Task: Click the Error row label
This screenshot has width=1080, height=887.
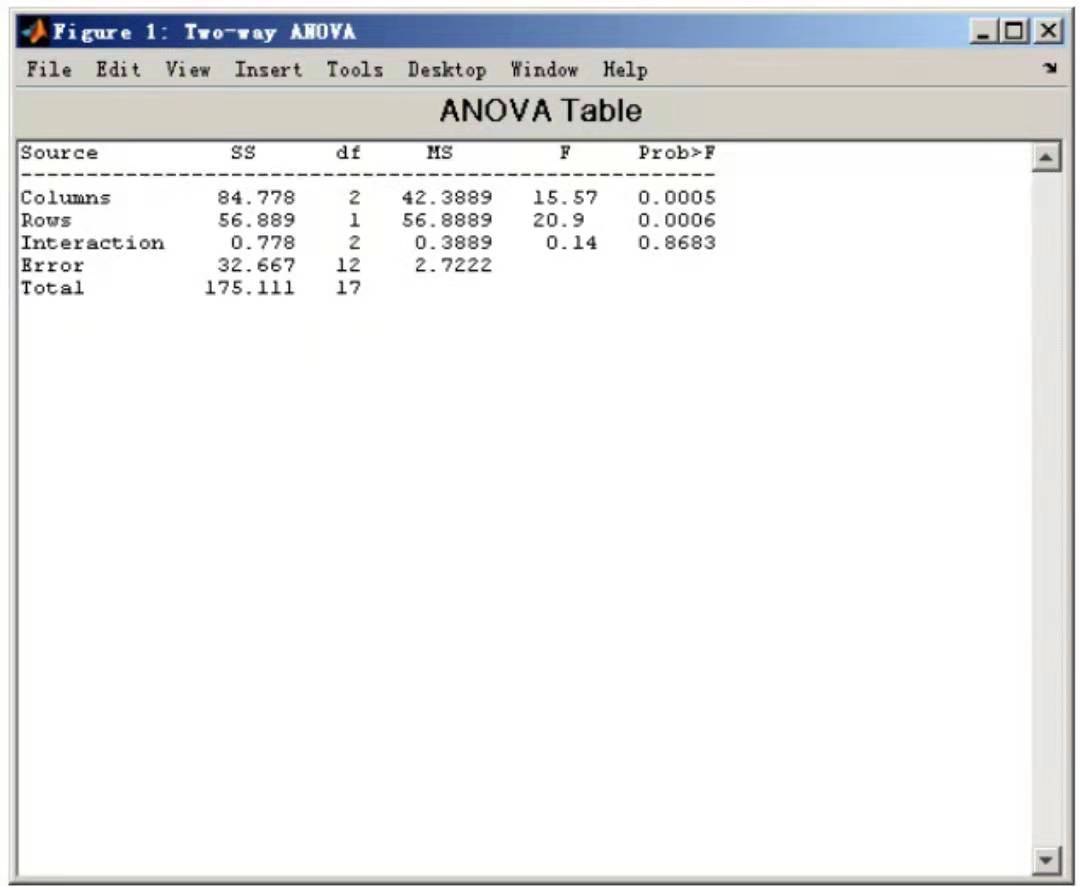Action: [52, 265]
